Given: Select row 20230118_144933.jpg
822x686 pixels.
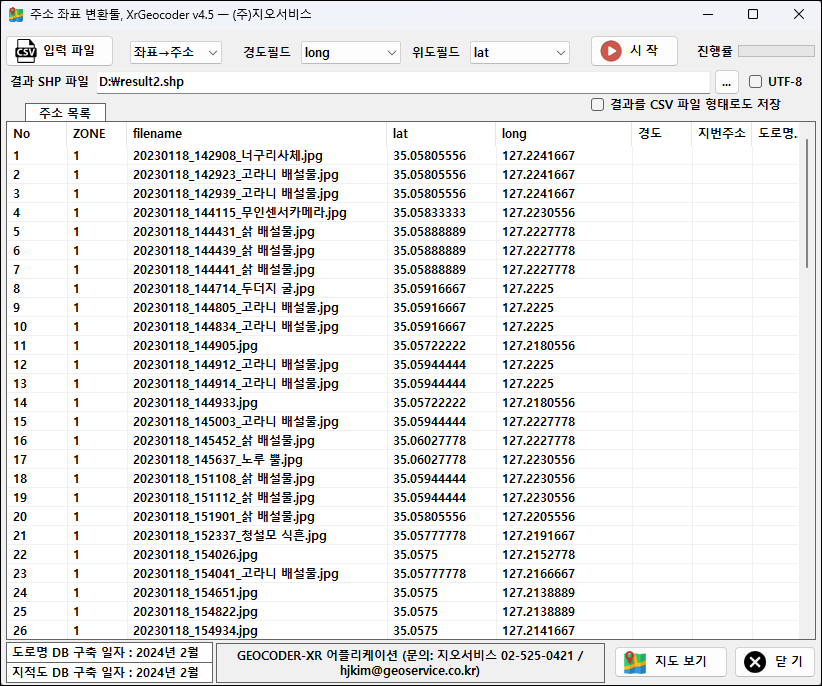Looking at the screenshot, I should coord(403,402).
